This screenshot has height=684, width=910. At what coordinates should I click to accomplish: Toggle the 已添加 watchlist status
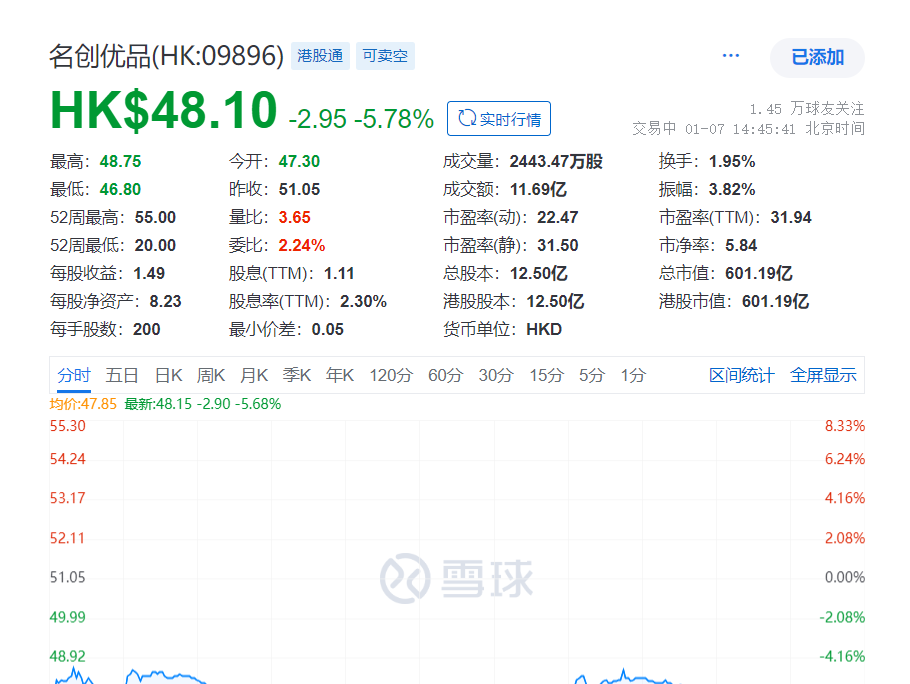click(x=817, y=58)
